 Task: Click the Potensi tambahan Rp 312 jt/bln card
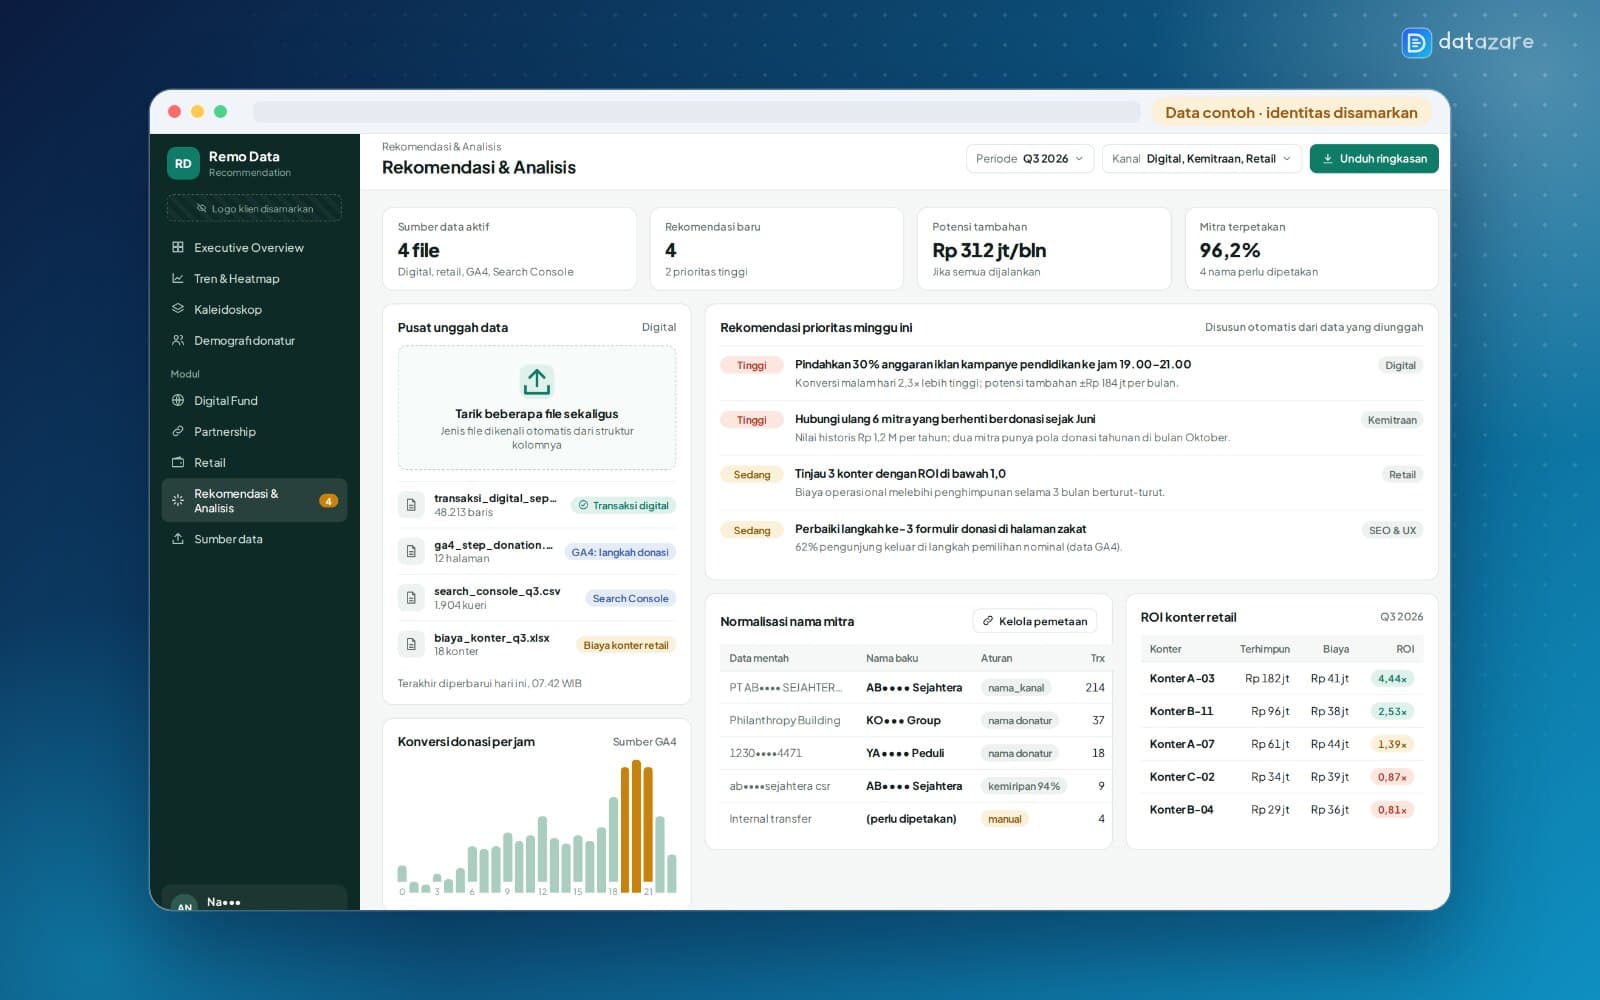1044,249
